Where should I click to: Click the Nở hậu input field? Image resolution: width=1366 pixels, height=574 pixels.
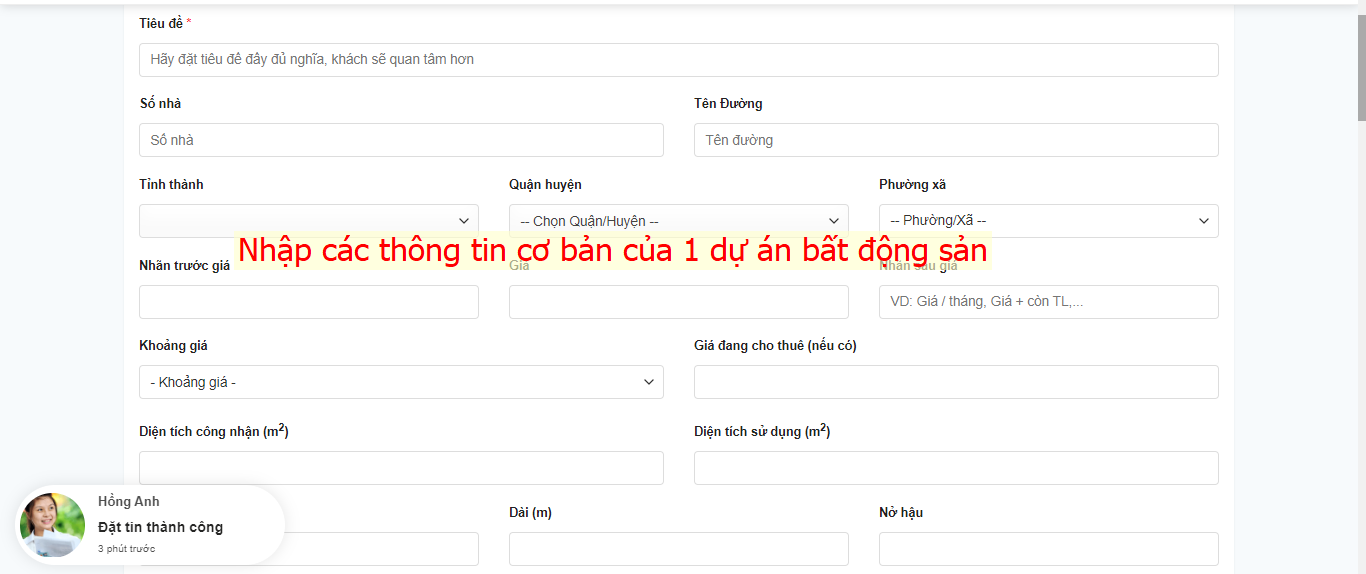point(1048,549)
